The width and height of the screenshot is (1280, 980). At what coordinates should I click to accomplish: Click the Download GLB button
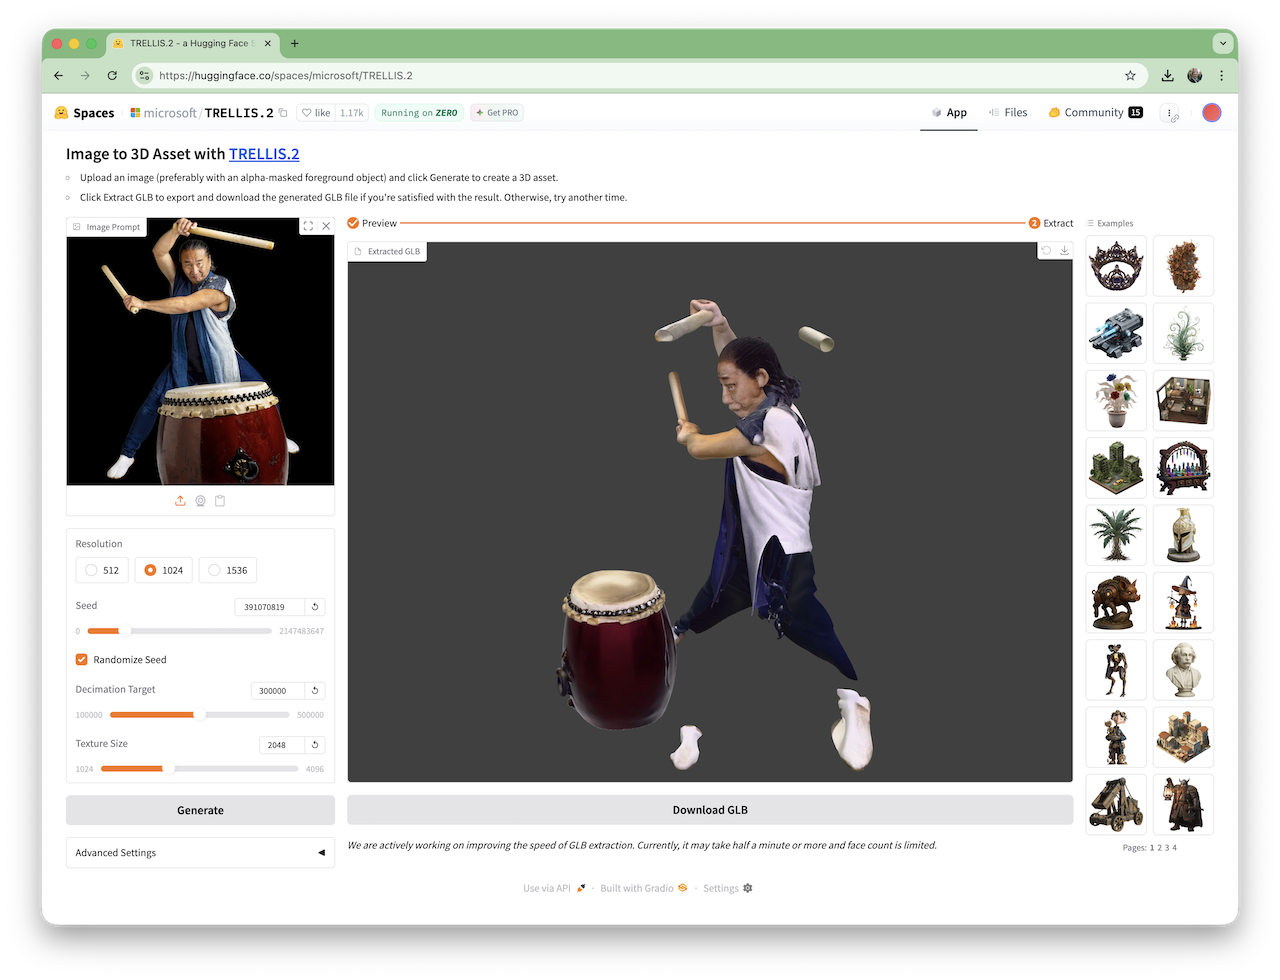point(710,810)
